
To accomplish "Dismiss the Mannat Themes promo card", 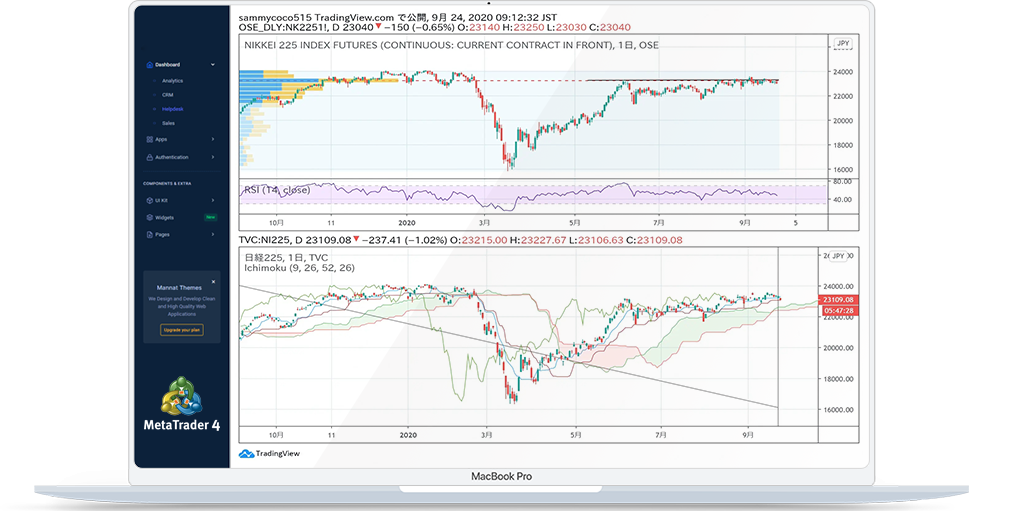I will pos(213,282).
